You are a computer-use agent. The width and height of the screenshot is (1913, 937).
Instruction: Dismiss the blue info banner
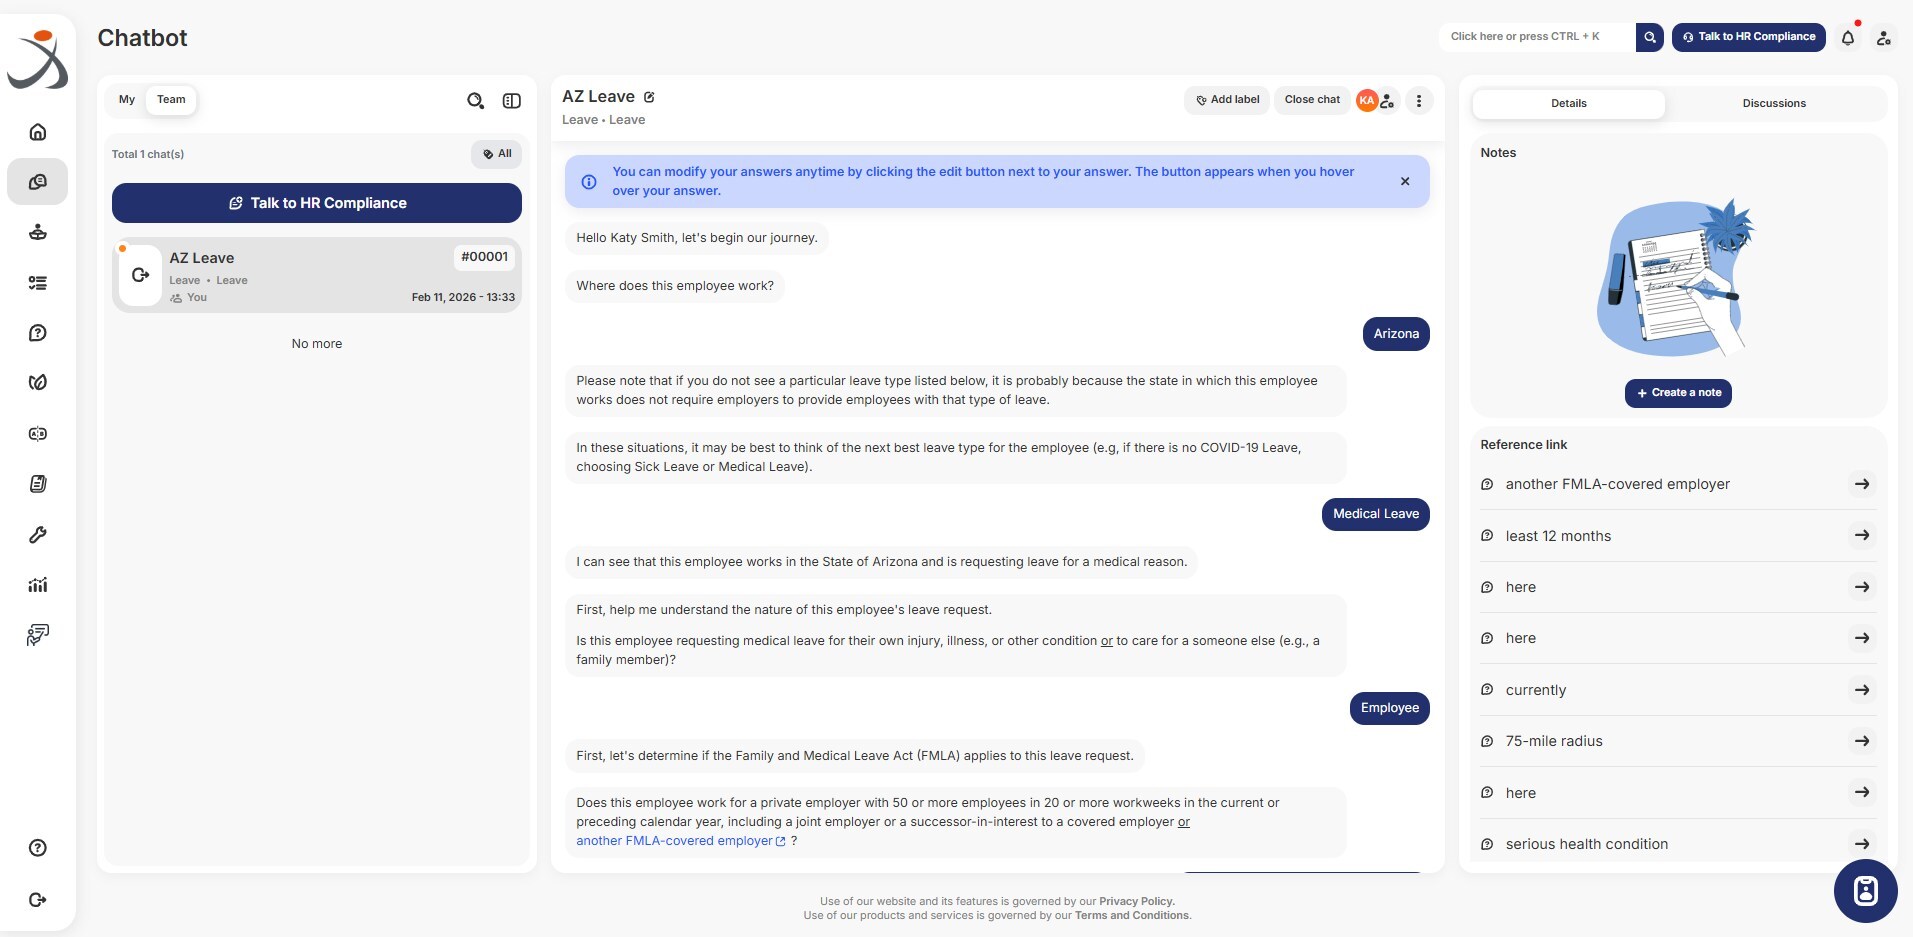point(1405,181)
